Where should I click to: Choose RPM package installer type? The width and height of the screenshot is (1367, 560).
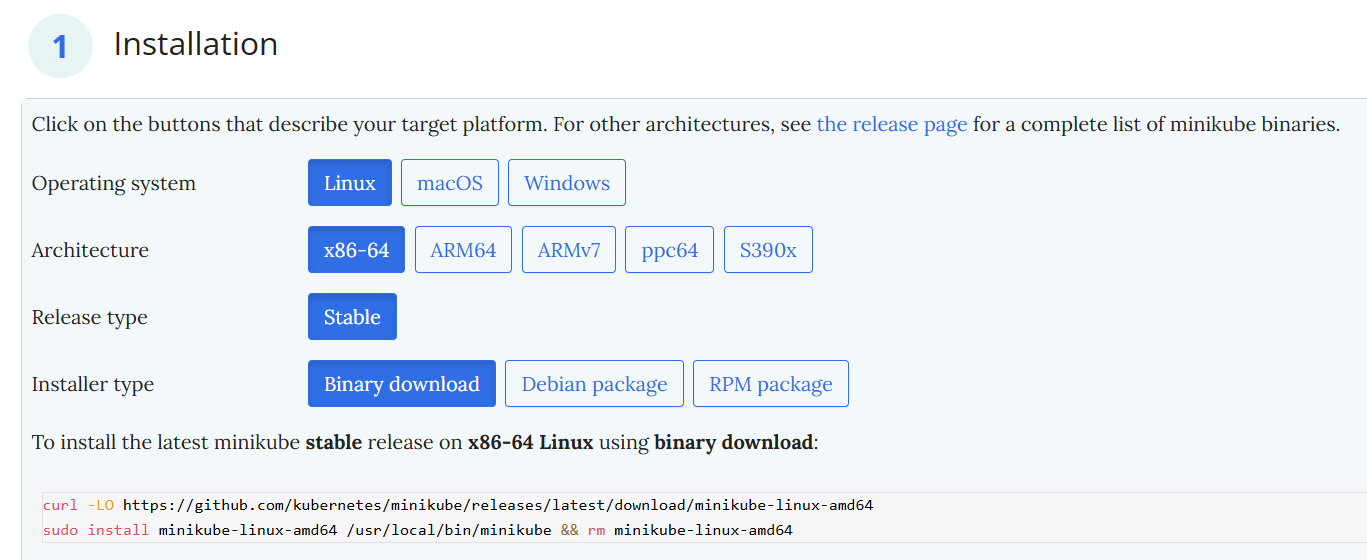pyautogui.click(x=771, y=384)
